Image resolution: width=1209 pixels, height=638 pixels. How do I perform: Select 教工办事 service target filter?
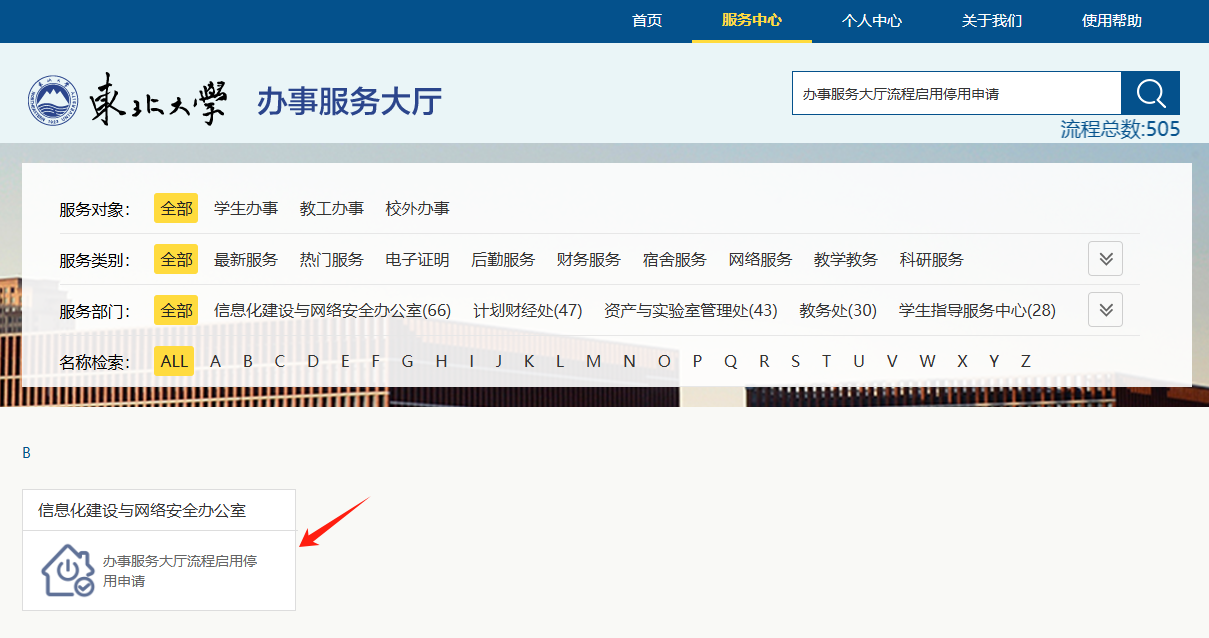tap(332, 209)
